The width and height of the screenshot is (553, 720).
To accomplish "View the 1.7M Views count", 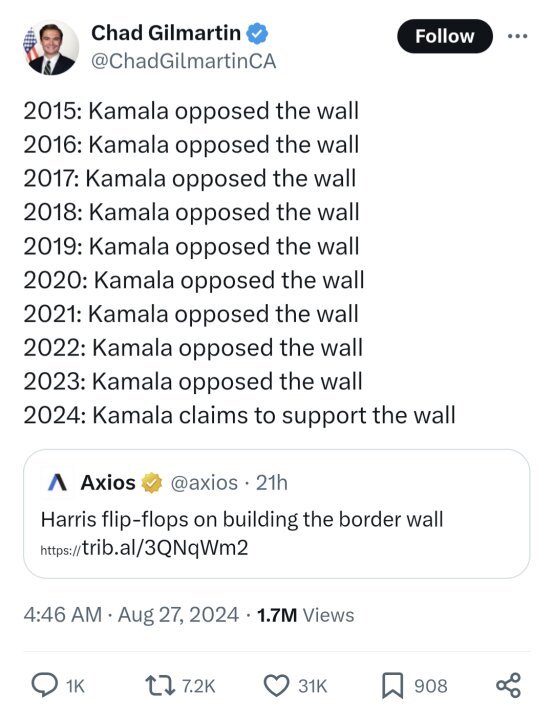I will tap(305, 615).
